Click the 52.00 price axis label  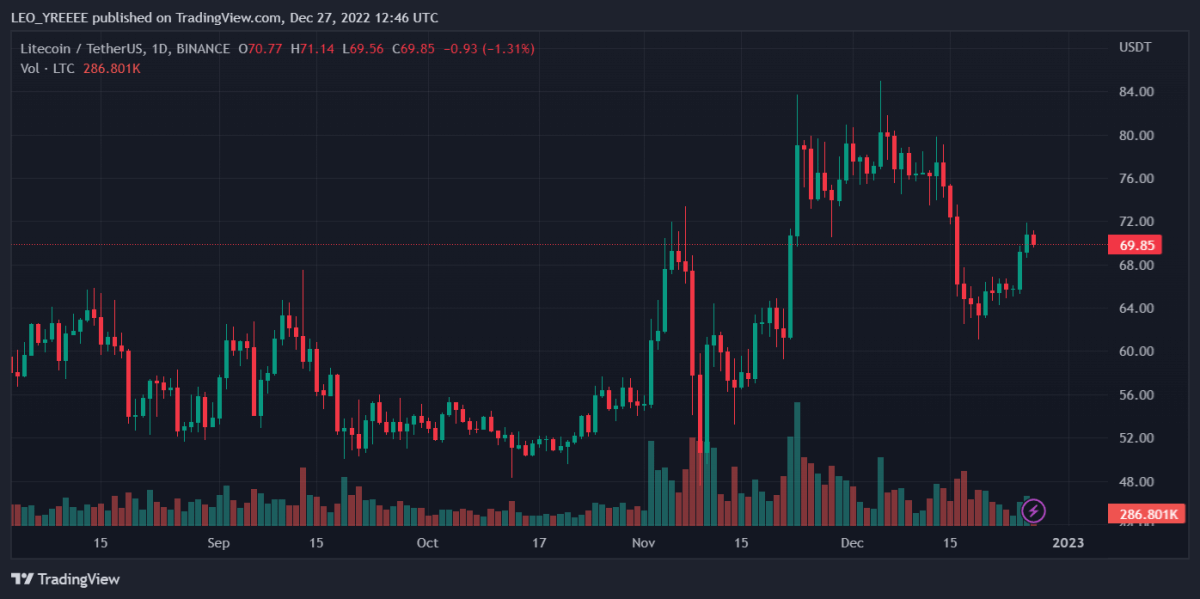click(x=1138, y=438)
